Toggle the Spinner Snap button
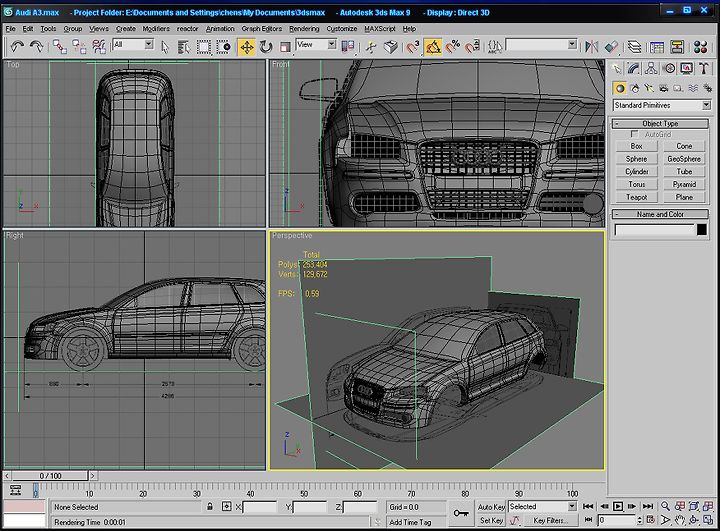Image resolution: width=720 pixels, height=531 pixels. pos(472,47)
